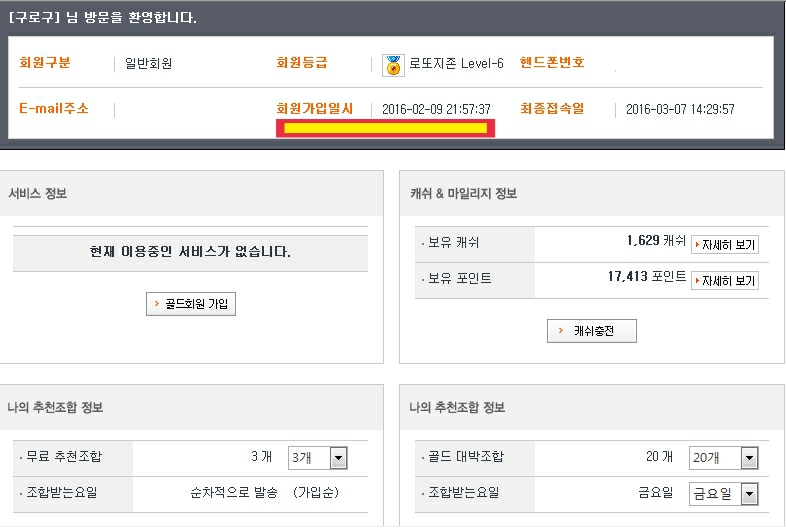Click the 최종접속일 label
The height and width of the screenshot is (528, 786).
[x=552, y=109]
